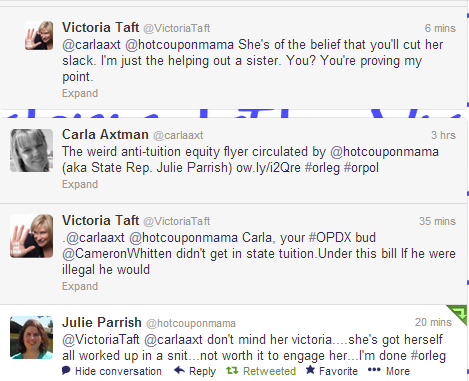Screen dimensions: 469x381
Task: Click Hide conversation speech bubble icon
Action: [x=66, y=370]
